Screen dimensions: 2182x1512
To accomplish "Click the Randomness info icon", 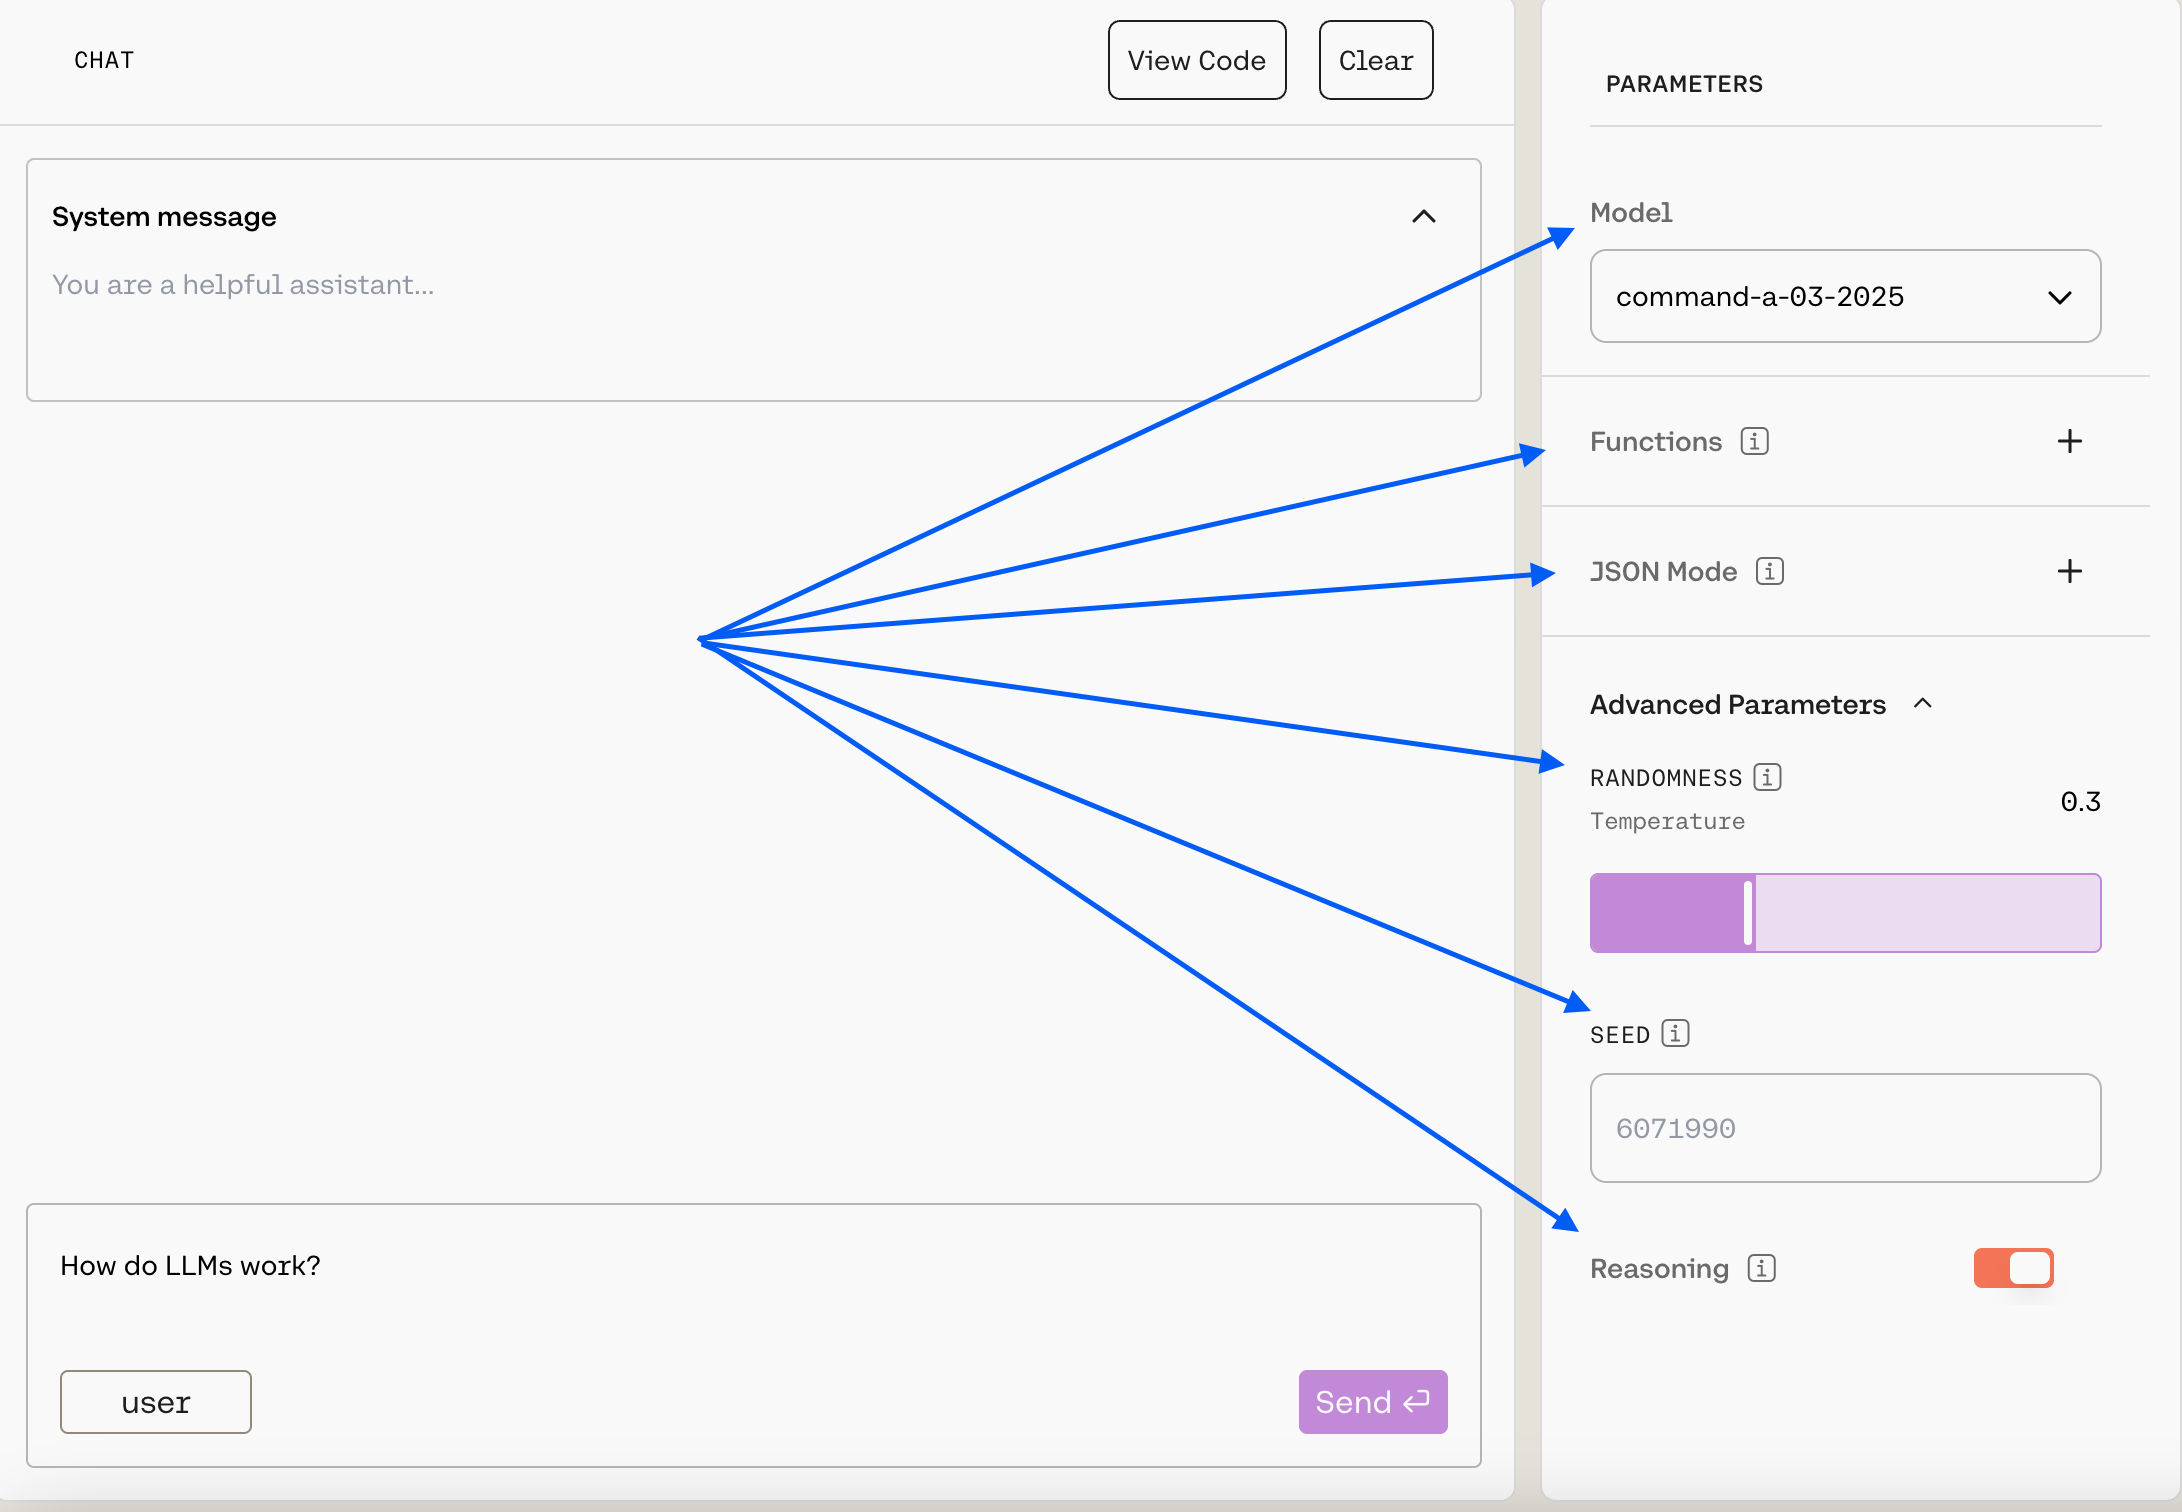I will (1767, 777).
